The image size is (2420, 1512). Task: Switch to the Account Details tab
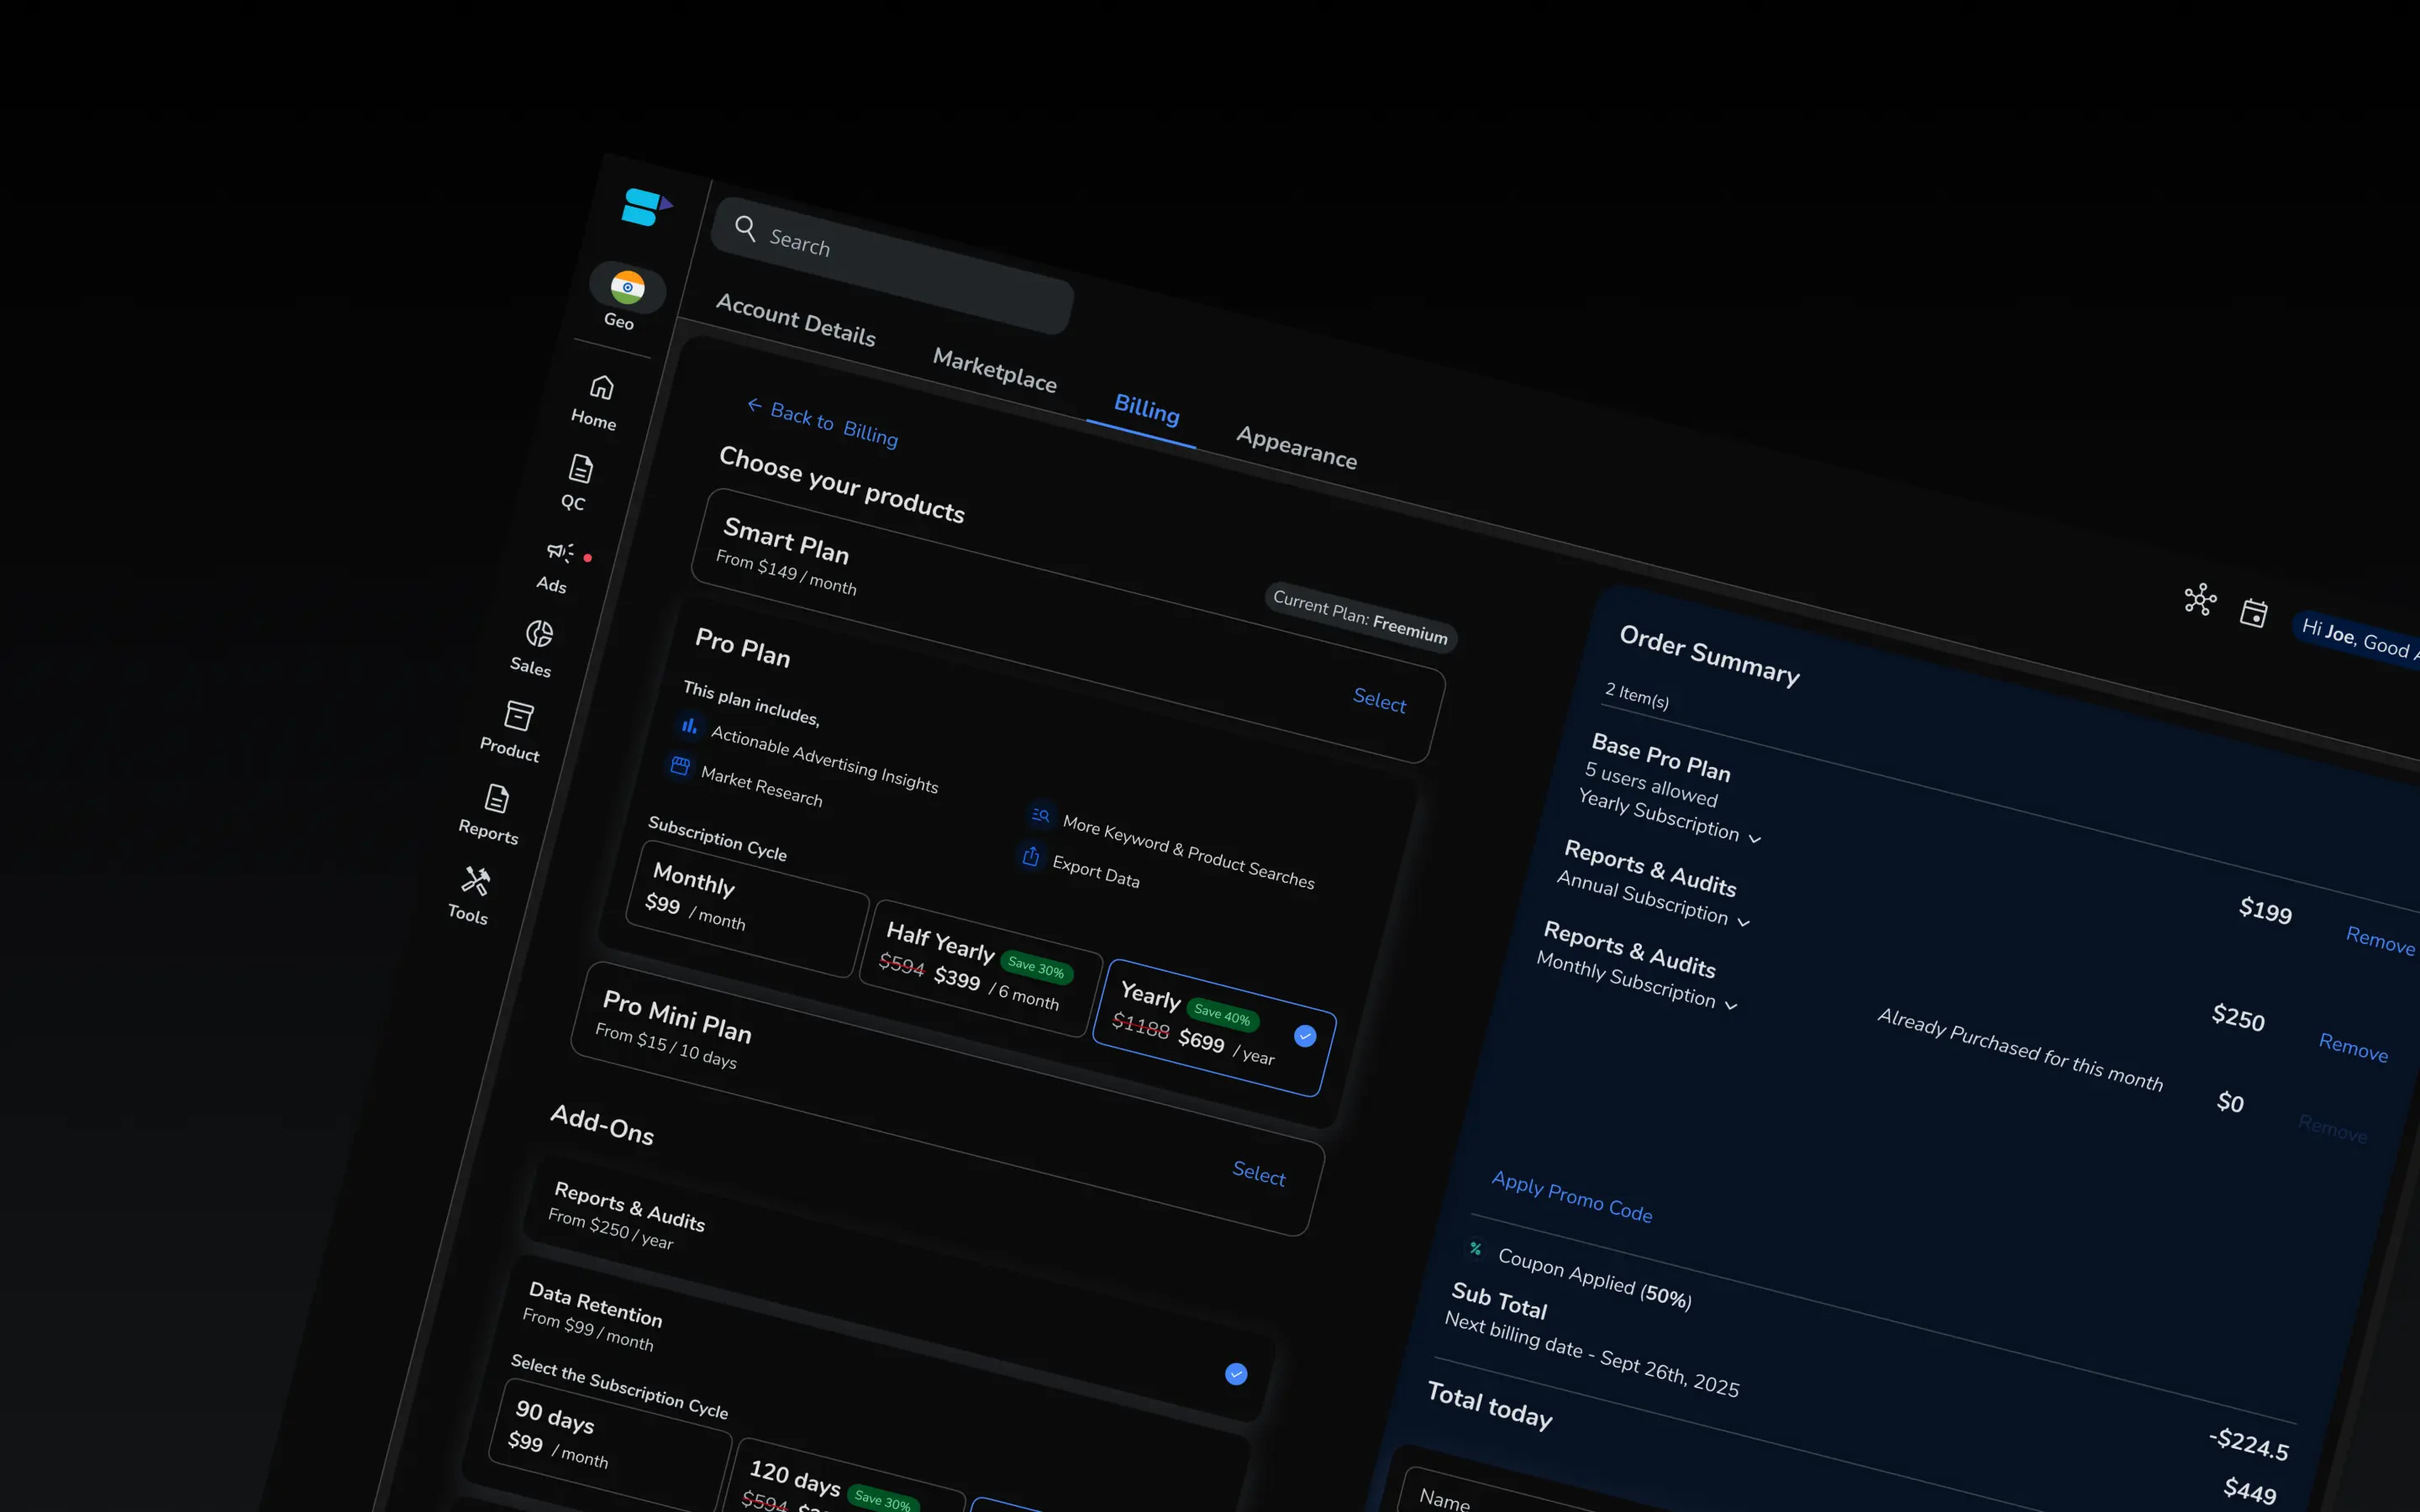click(796, 320)
